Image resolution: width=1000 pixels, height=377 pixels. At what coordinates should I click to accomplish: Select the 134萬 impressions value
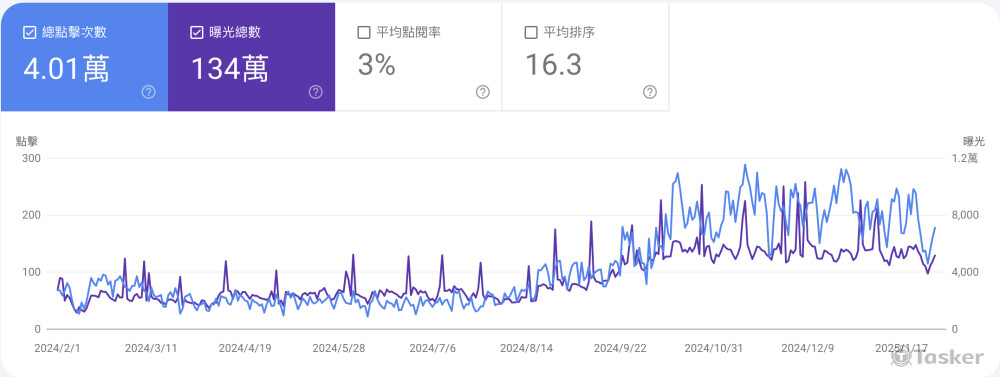[x=230, y=68]
